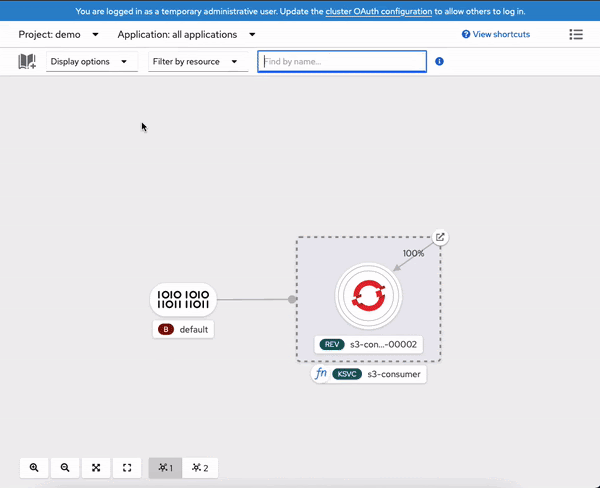Expand the Application: all applications dropdown
This screenshot has width=600, height=488.
coord(186,34)
